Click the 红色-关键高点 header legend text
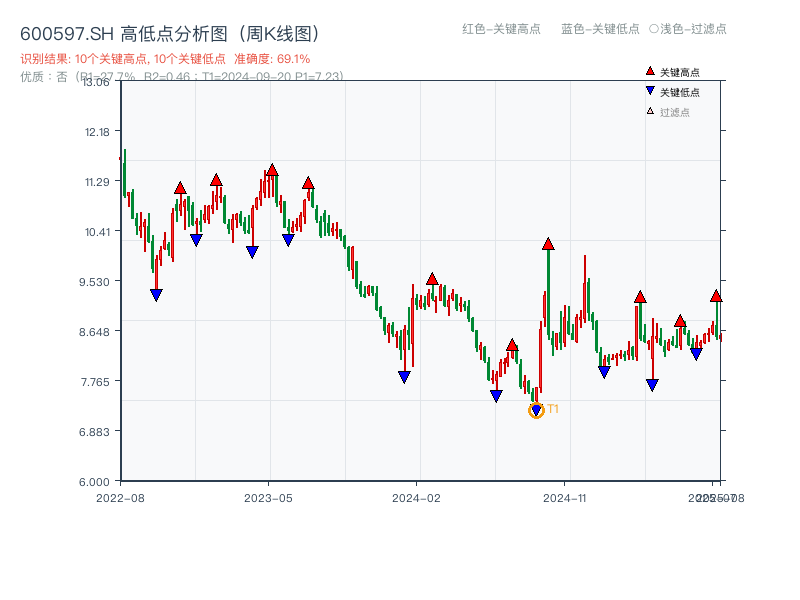800x600 pixels. pos(501,29)
